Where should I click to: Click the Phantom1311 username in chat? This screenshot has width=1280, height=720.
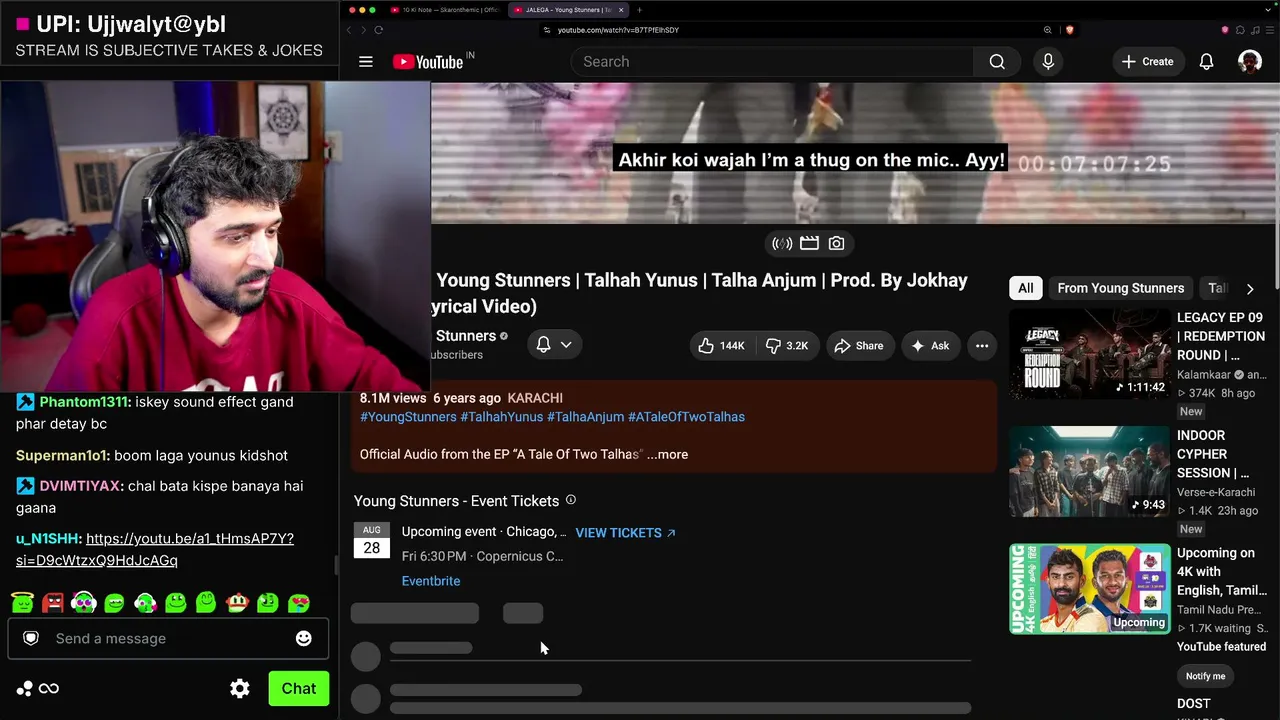(x=84, y=402)
